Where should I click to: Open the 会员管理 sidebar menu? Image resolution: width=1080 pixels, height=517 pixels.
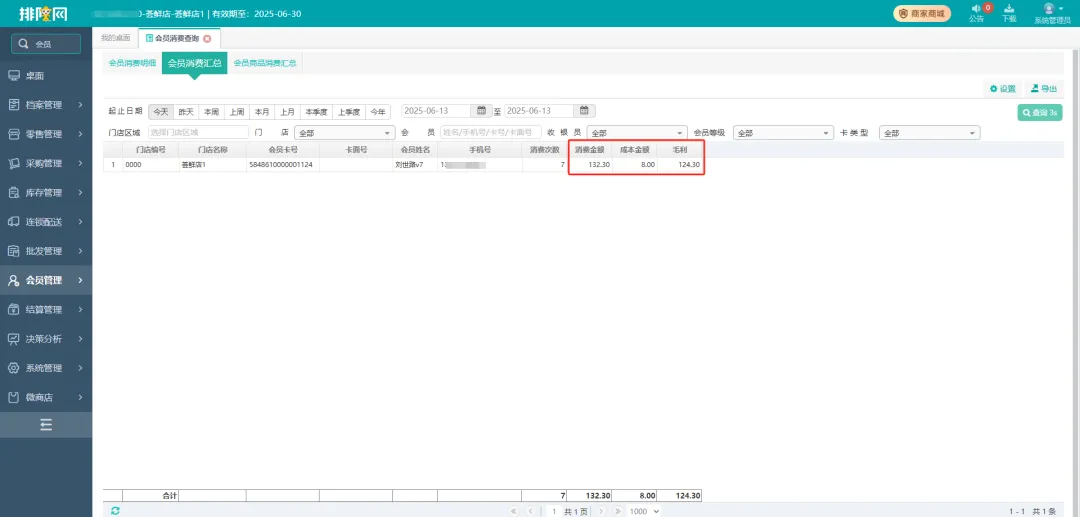tap(46, 280)
